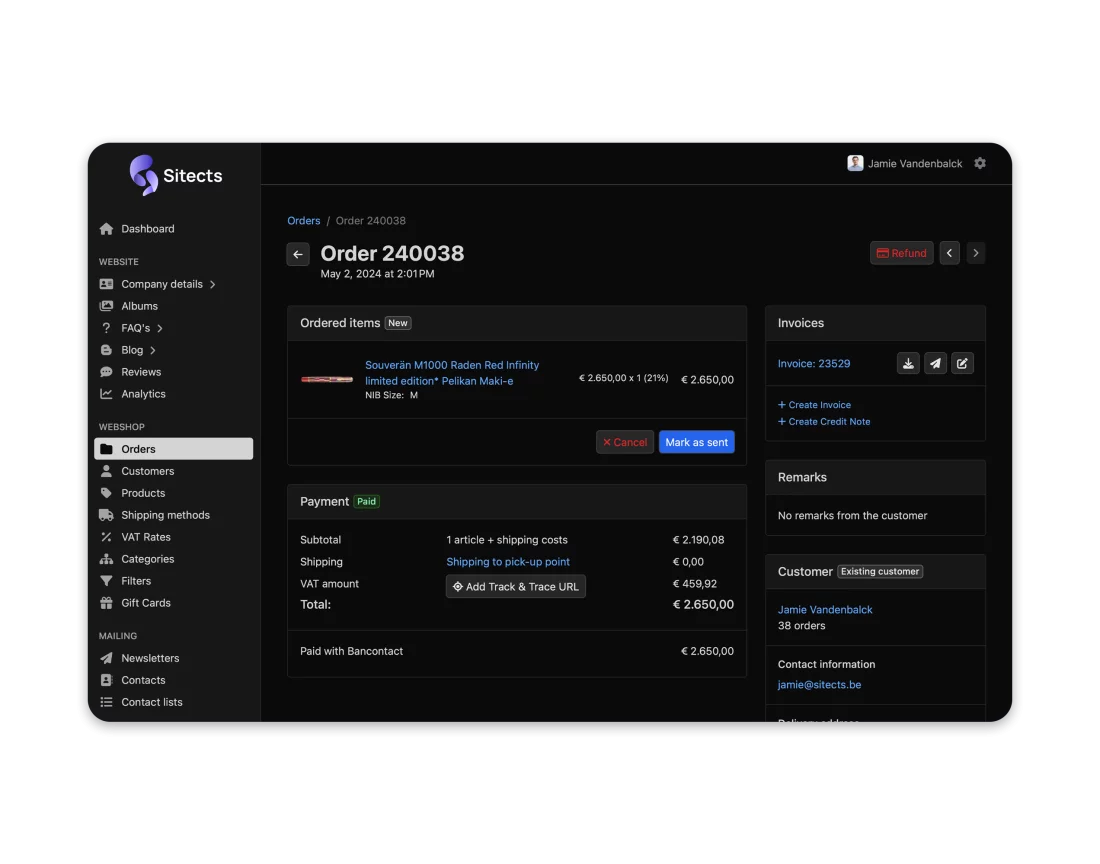This screenshot has height=864, width=1100.
Task: Click the Products tag icon
Action: coord(106,493)
